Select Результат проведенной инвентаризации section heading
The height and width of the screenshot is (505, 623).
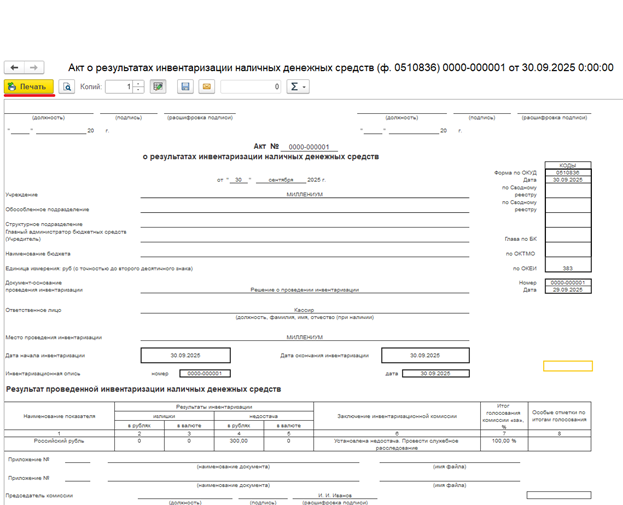[x=143, y=389]
